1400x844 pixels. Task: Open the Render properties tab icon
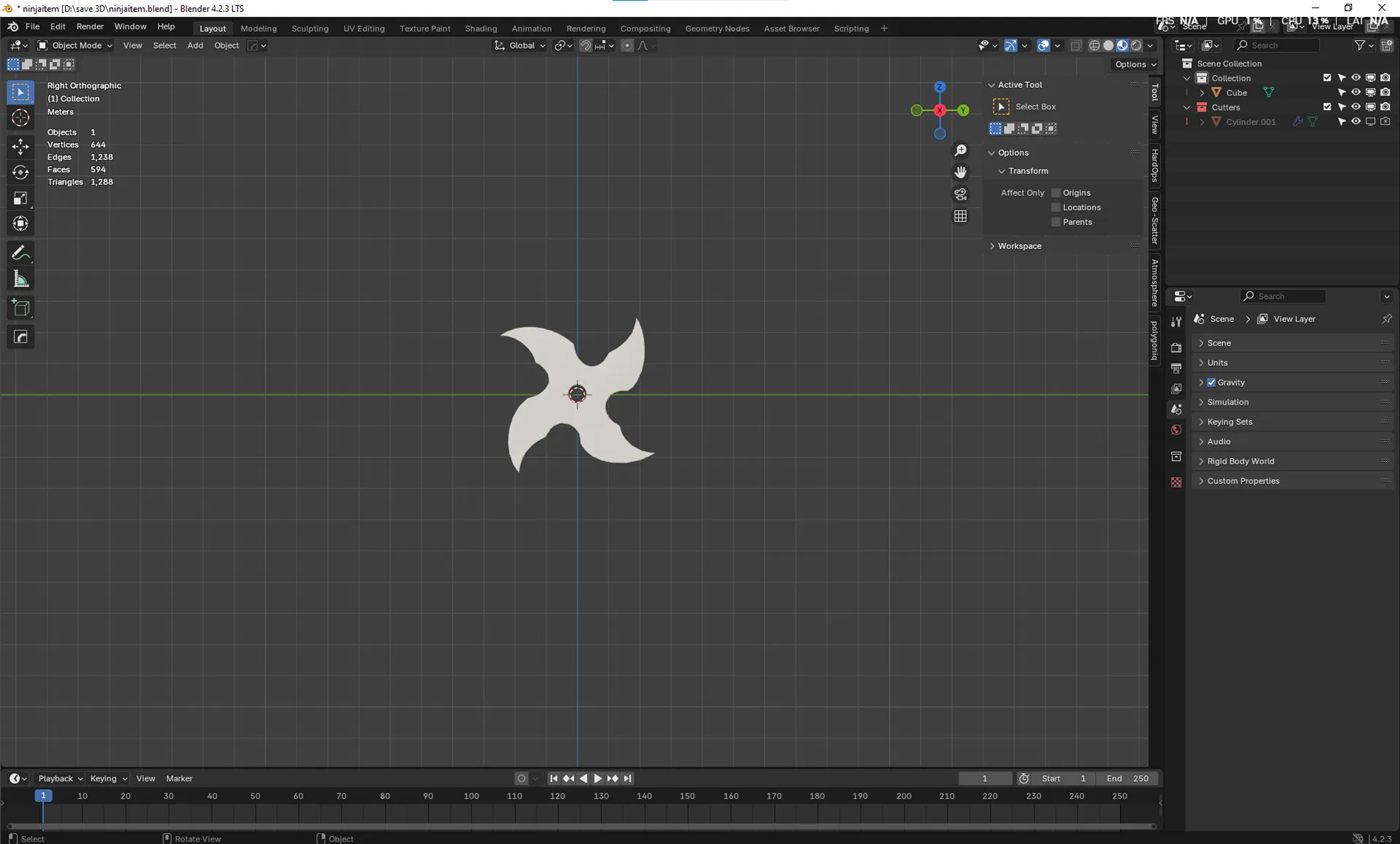click(1176, 347)
